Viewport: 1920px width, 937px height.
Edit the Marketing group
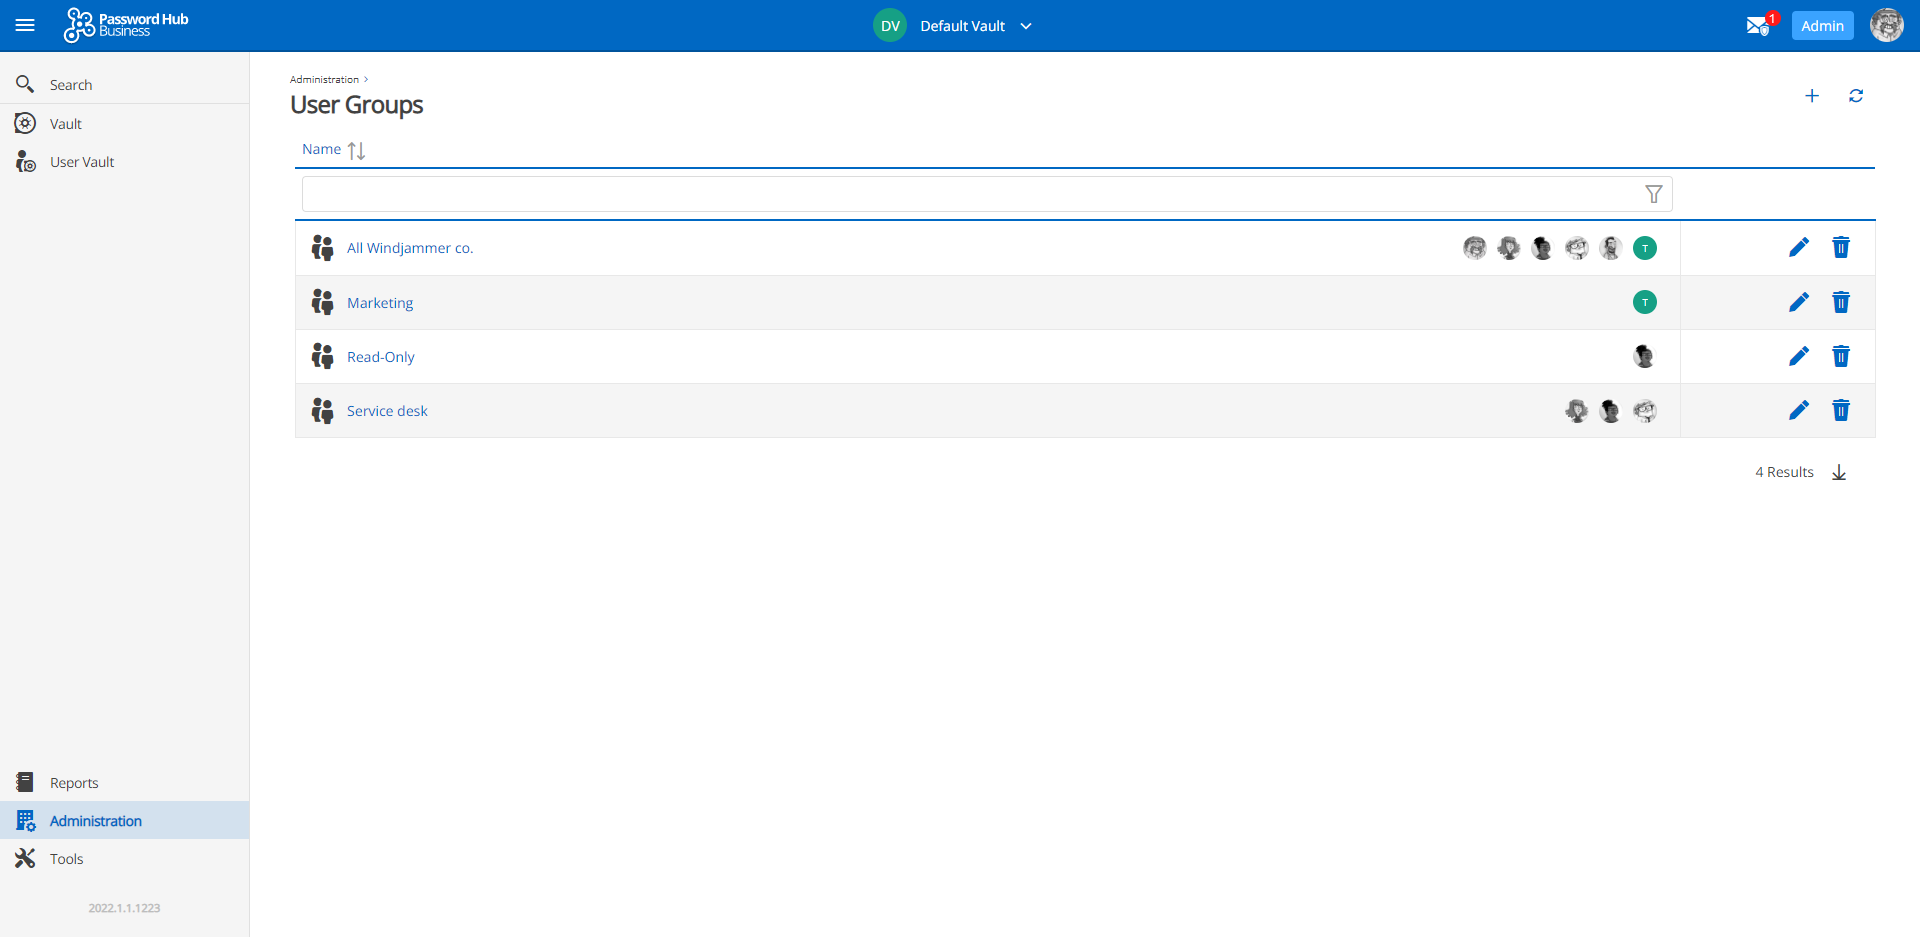pos(1799,302)
